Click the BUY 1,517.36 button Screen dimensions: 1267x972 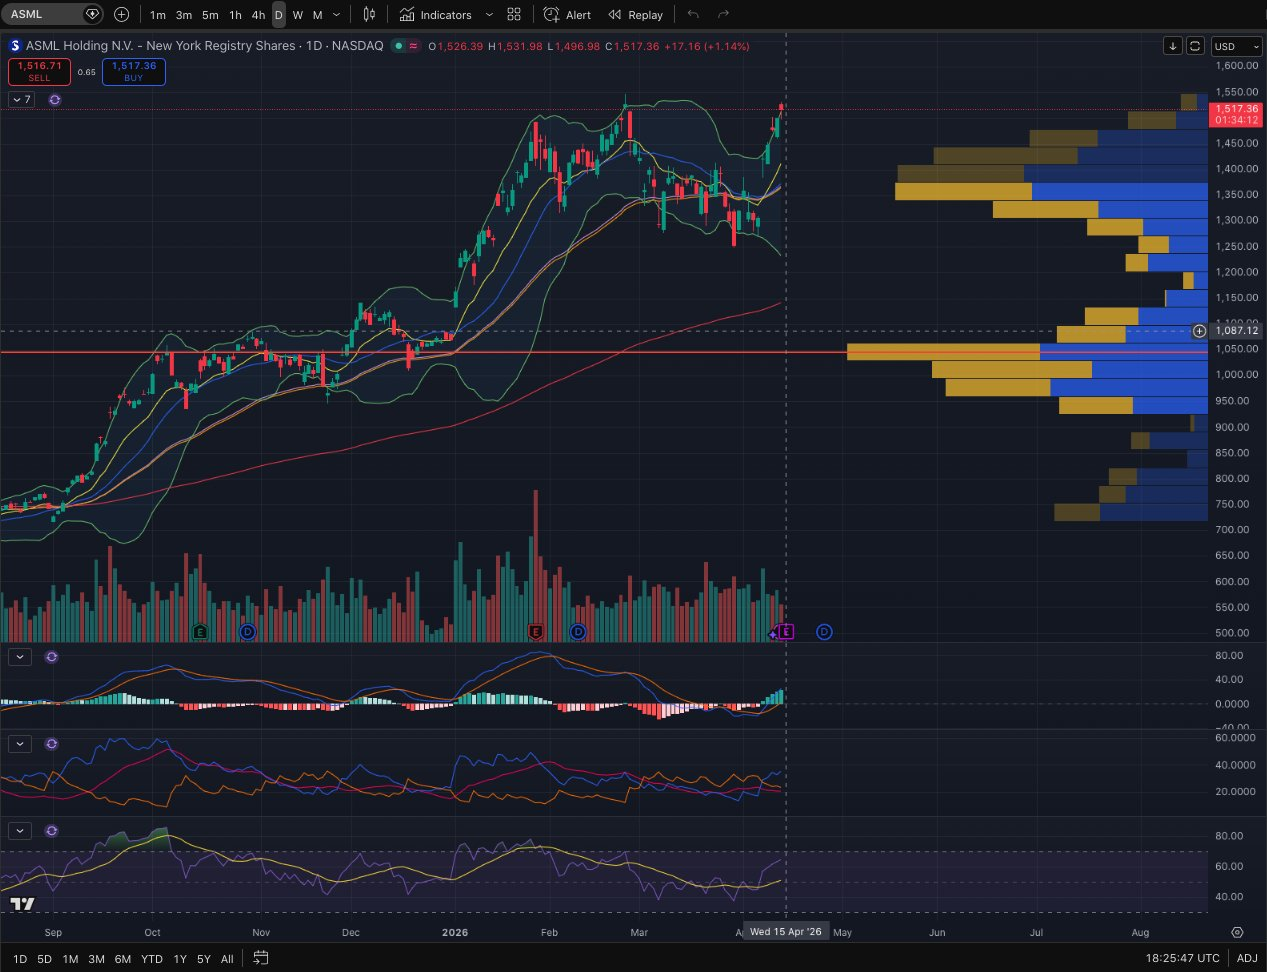[134, 71]
